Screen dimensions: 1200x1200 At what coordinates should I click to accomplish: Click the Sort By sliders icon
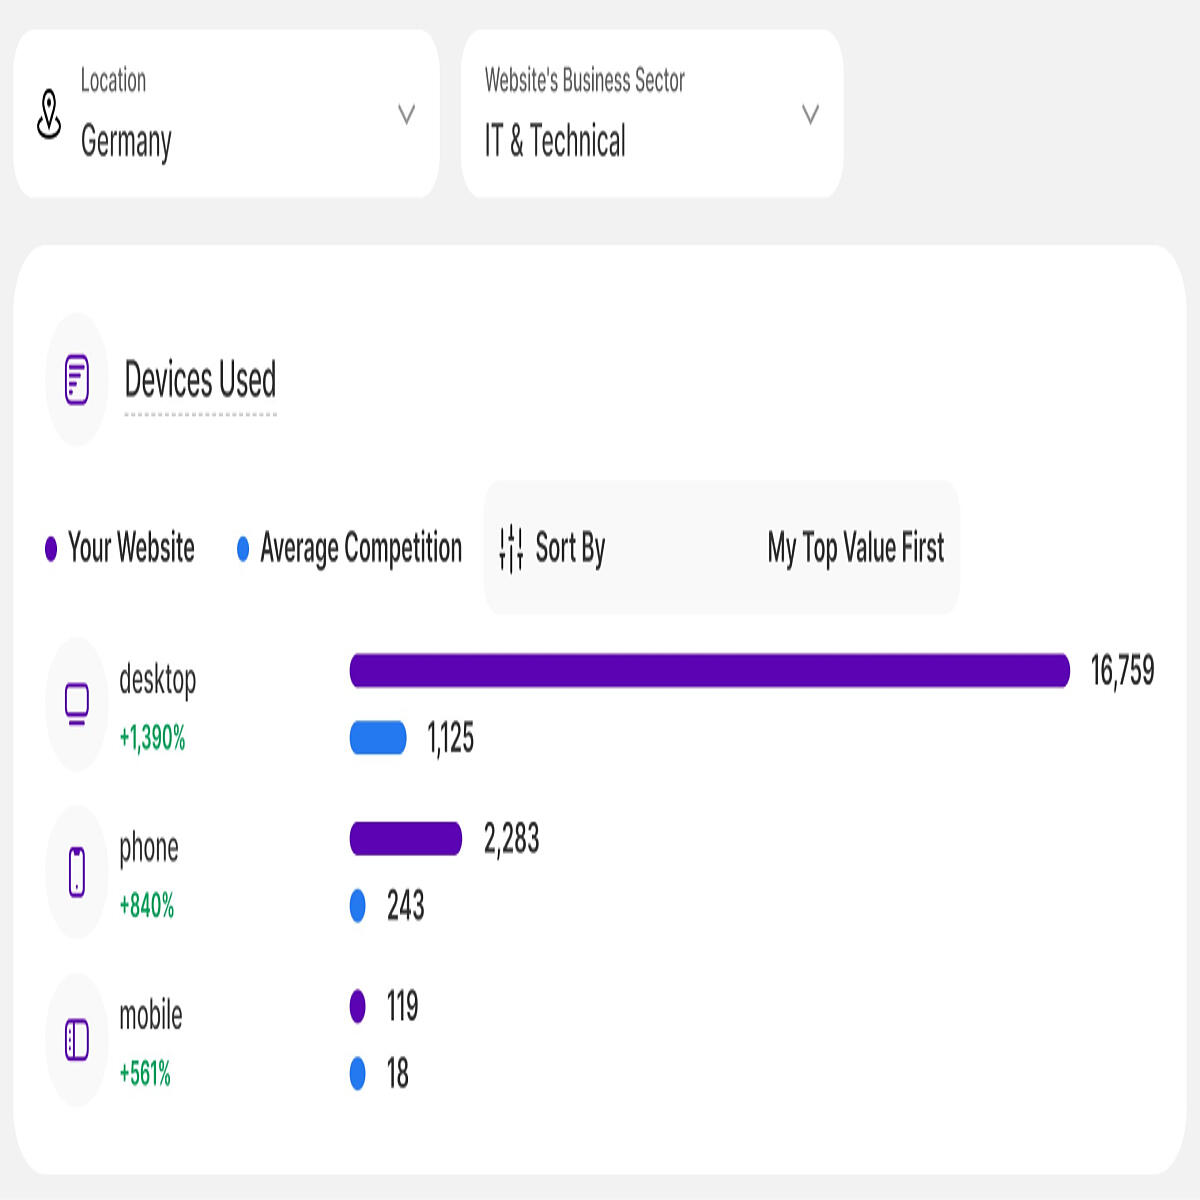point(511,548)
